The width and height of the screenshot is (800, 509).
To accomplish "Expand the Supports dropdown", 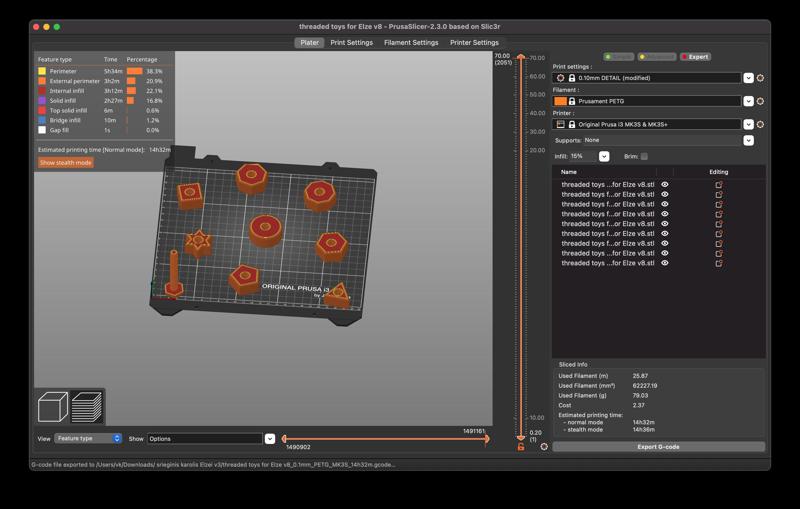I will (748, 140).
